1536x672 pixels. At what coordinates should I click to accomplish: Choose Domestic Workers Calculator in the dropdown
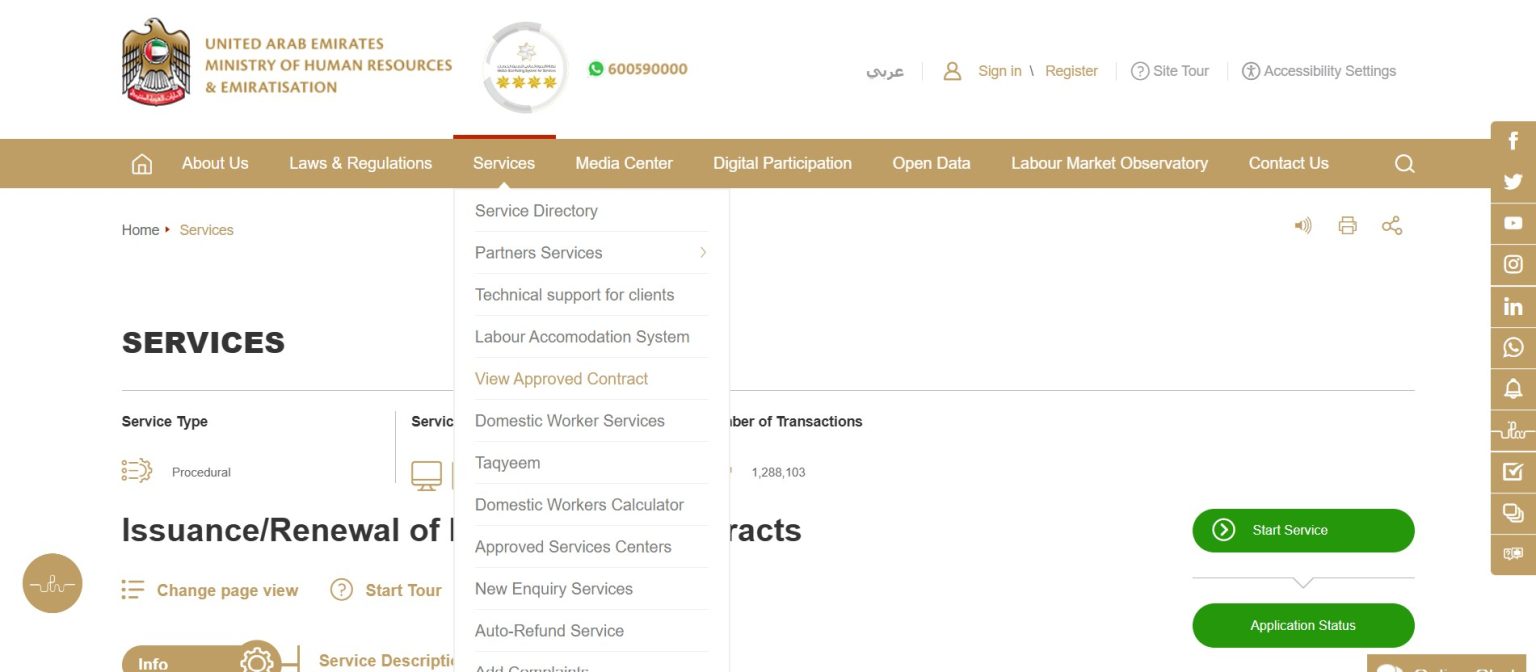click(580, 504)
